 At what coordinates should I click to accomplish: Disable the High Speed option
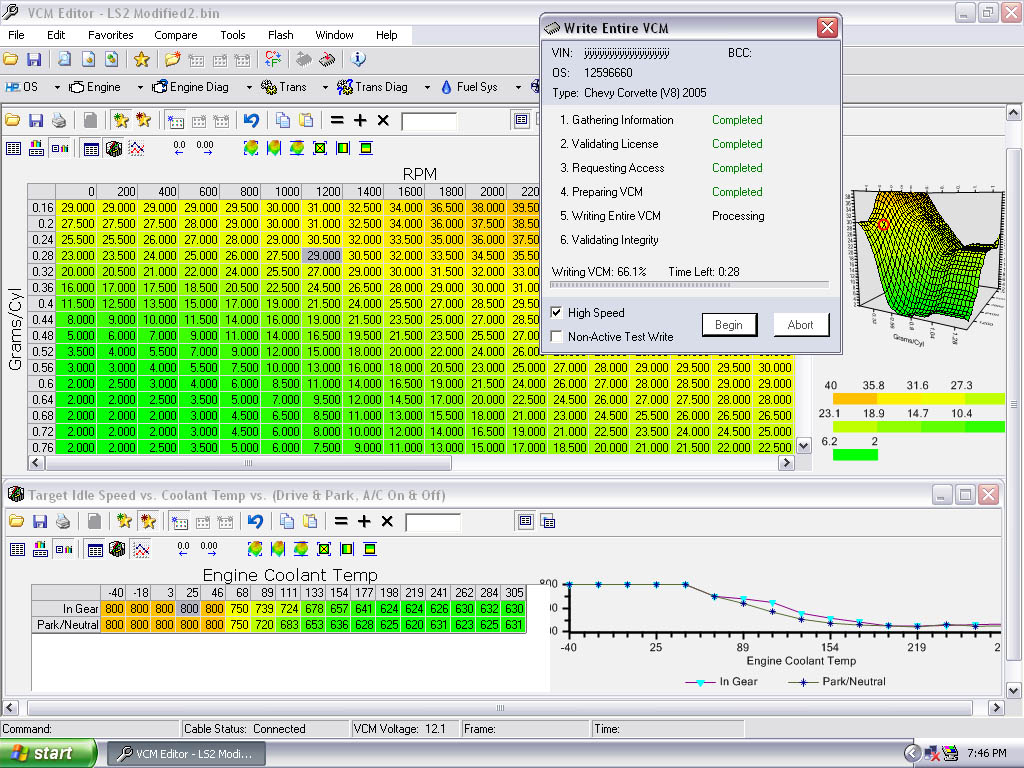(555, 313)
